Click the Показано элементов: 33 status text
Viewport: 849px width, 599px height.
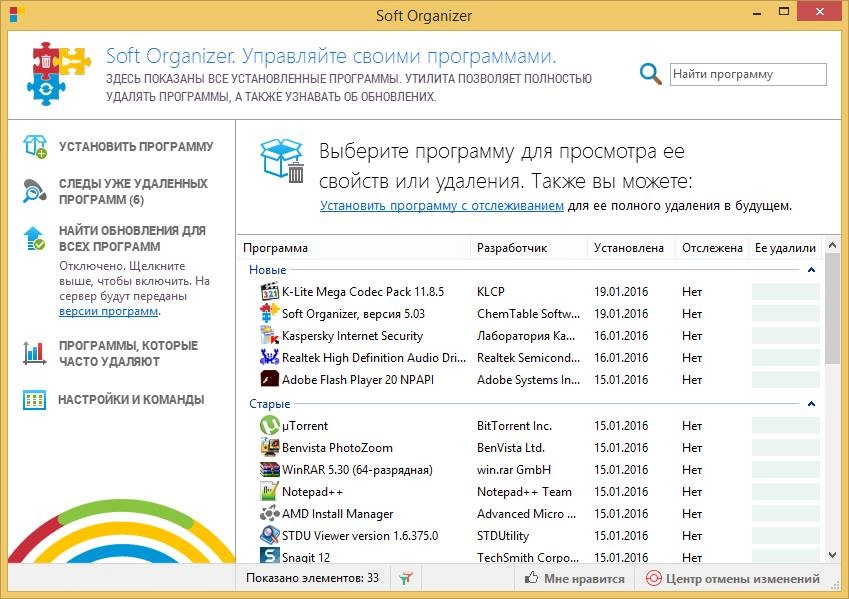click(312, 578)
